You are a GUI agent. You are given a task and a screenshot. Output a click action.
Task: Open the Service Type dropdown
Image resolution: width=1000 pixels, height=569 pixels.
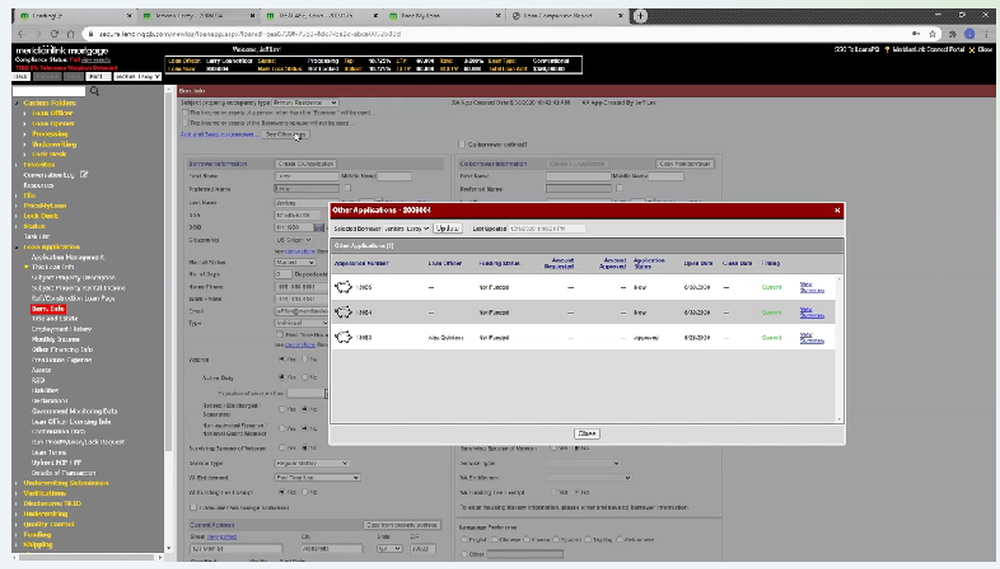coord(312,463)
